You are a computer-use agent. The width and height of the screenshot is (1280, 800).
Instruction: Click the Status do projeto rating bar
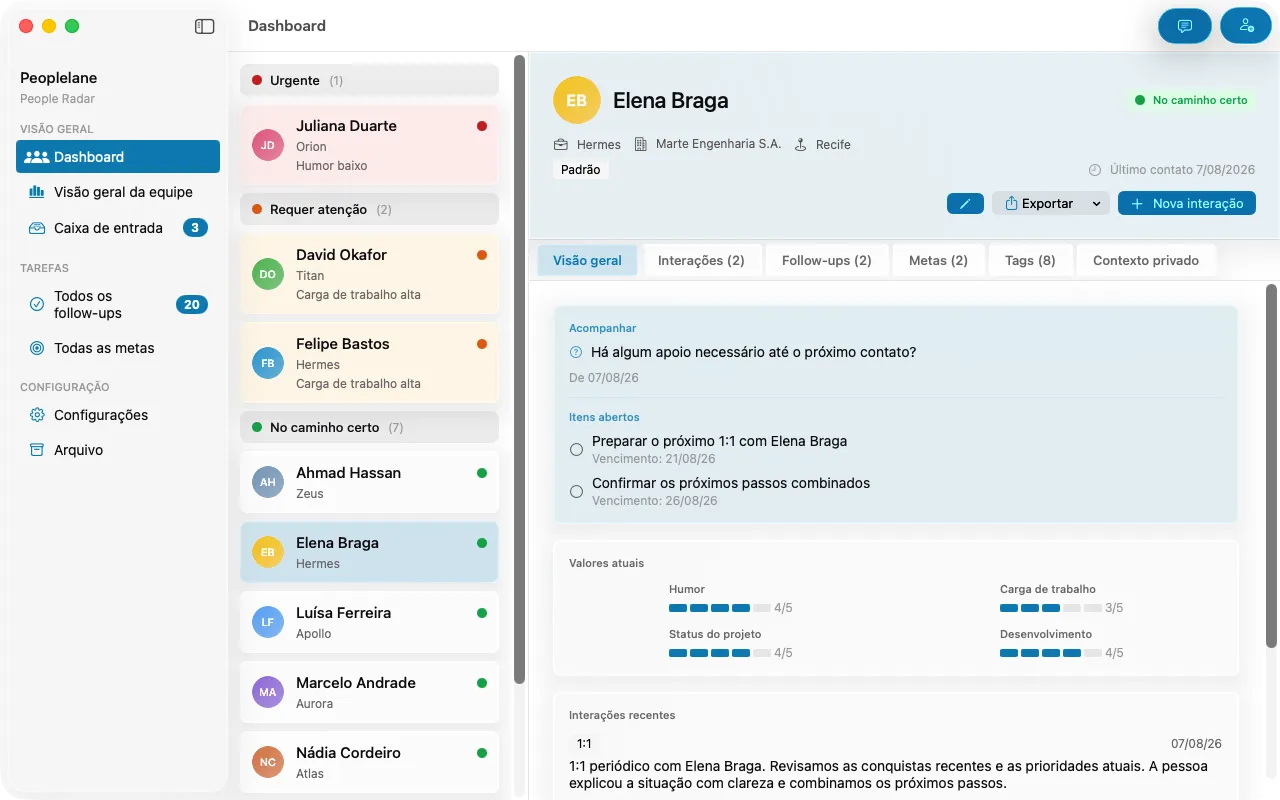720,652
